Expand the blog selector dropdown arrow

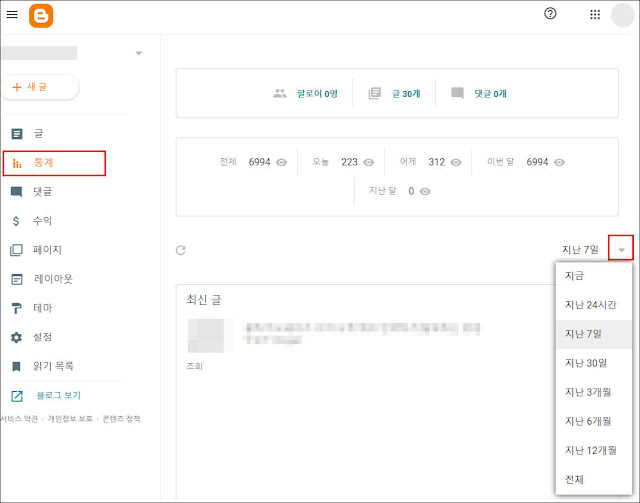tap(139, 53)
